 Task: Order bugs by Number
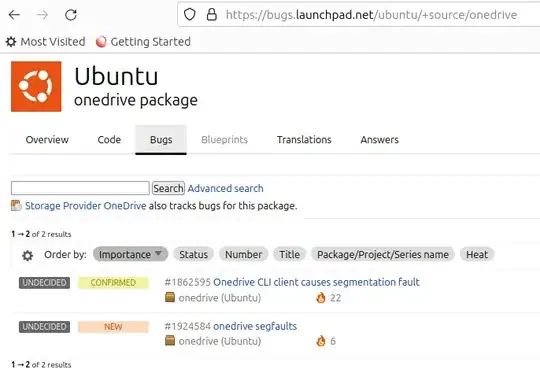point(243,254)
